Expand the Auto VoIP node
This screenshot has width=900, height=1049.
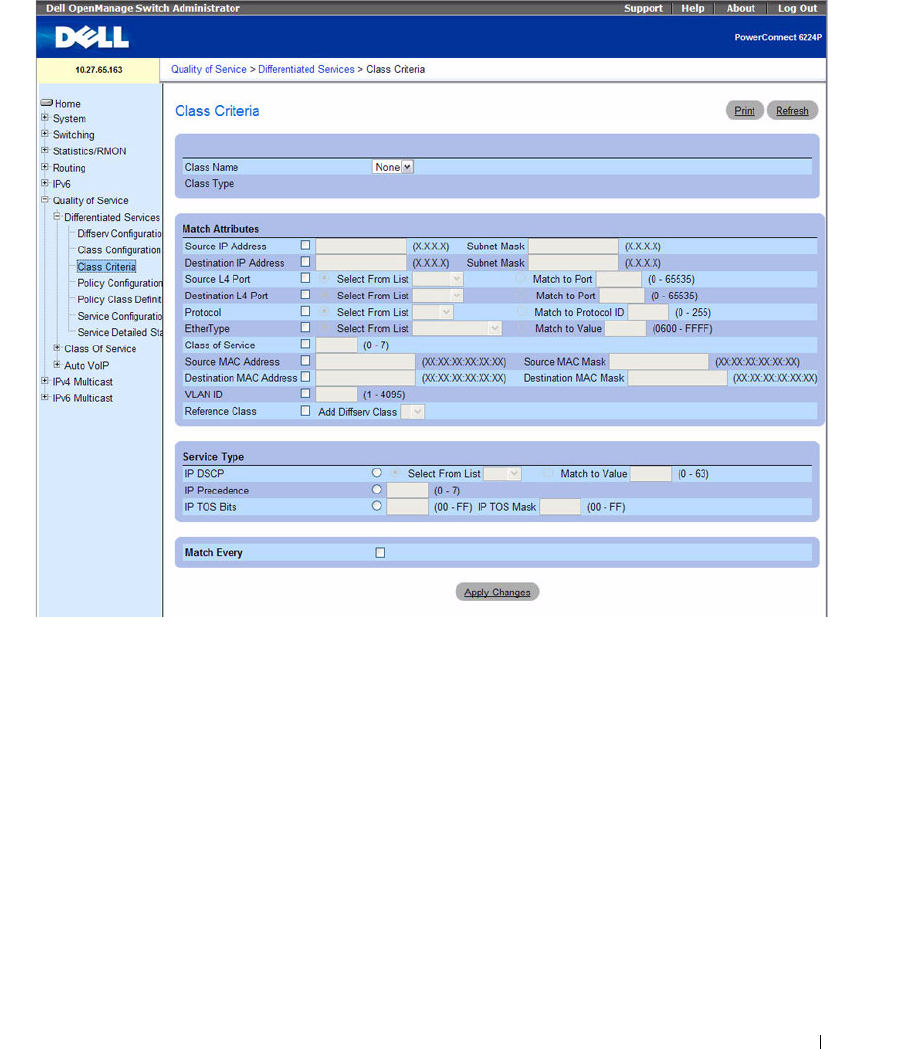coord(57,365)
